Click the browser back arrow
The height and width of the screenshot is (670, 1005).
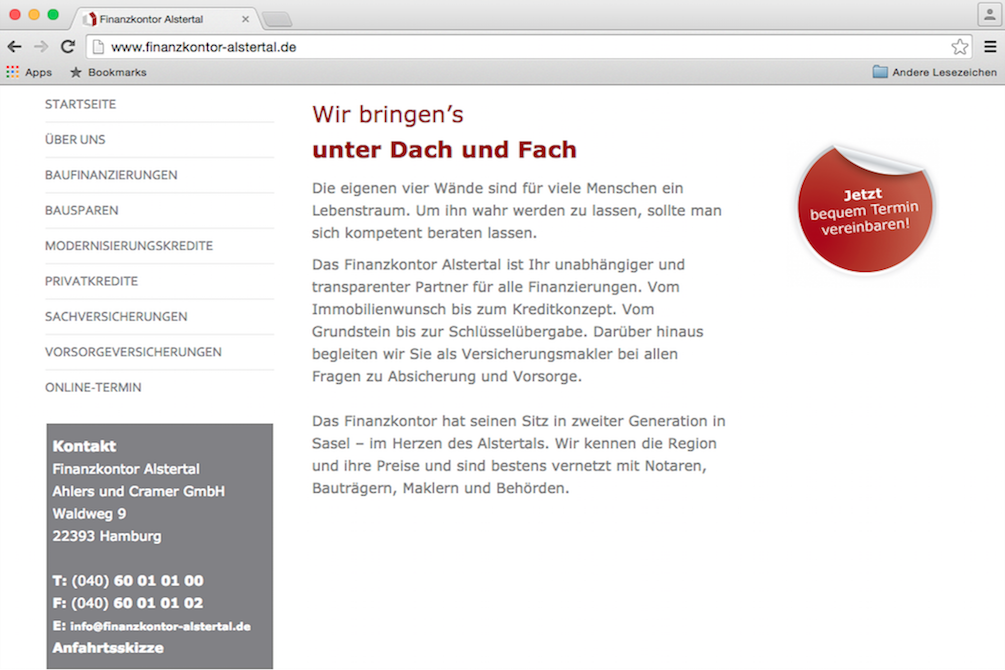[15, 47]
